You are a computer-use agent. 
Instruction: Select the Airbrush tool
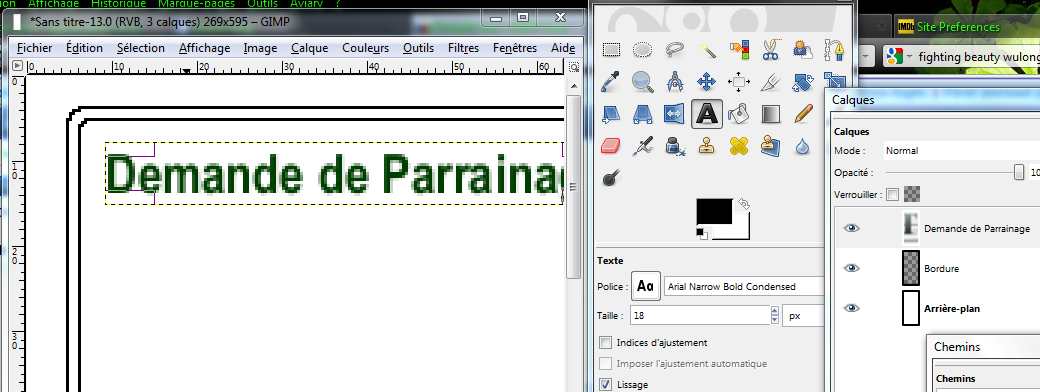pos(643,146)
